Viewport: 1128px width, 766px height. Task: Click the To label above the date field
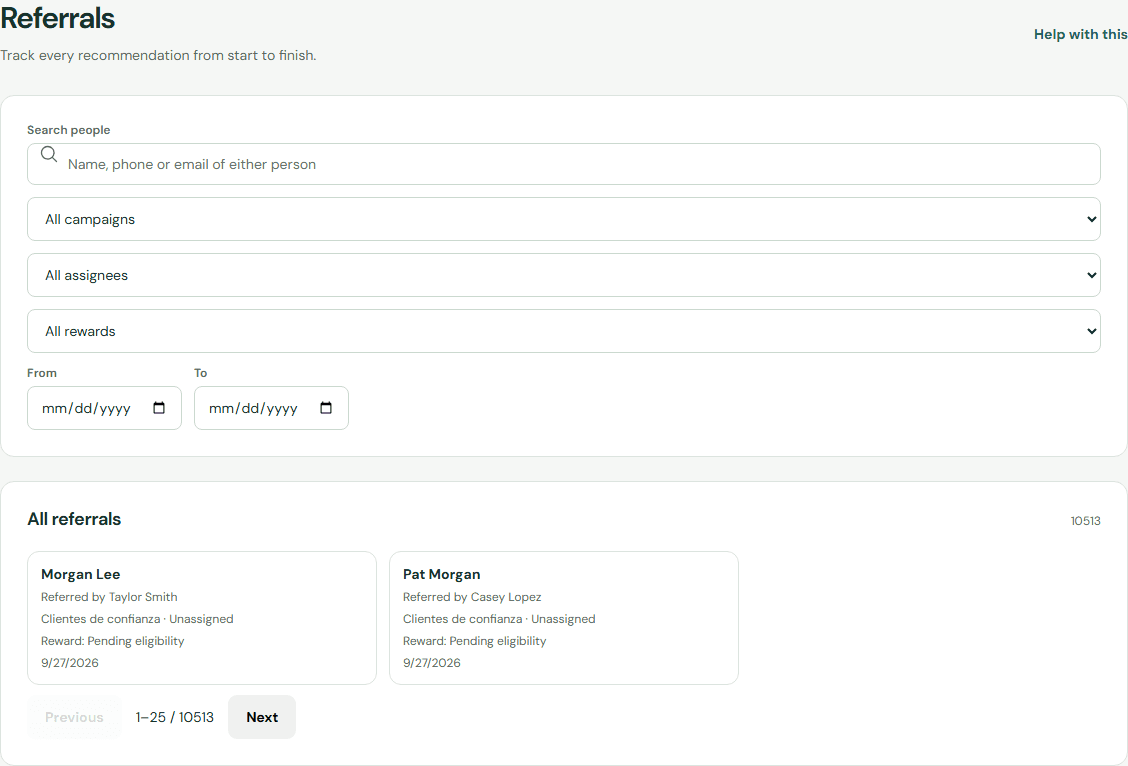tap(201, 373)
